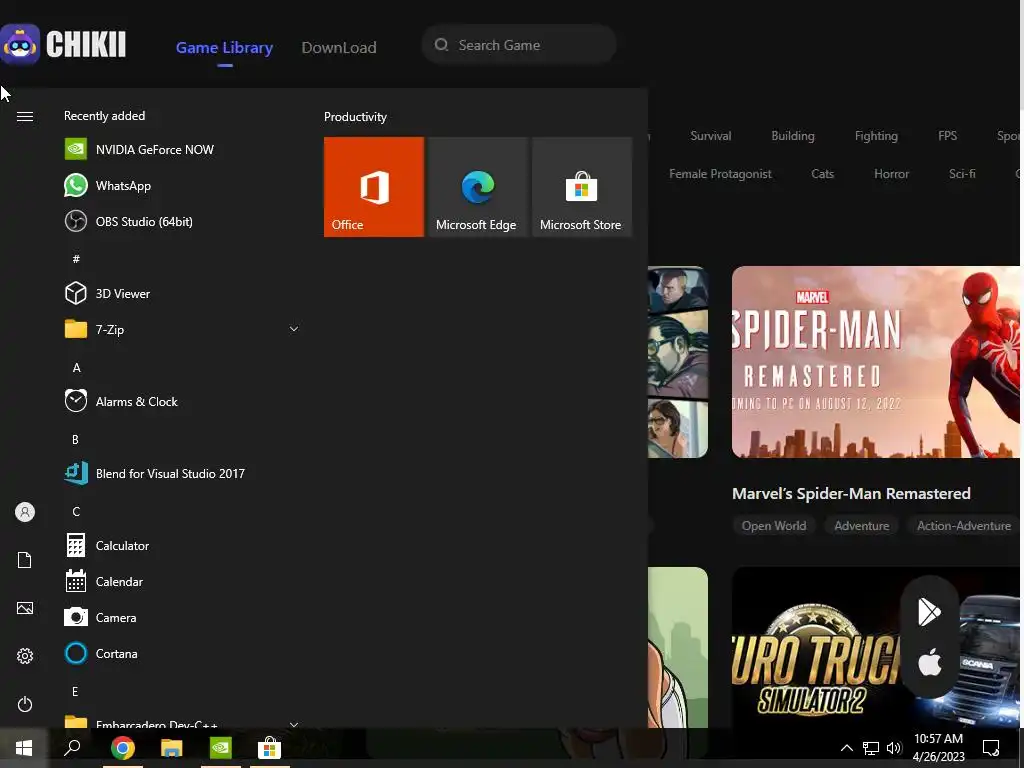Click Marvel's Spider-Man Remastered title
The width and height of the screenshot is (1024, 768).
pyautogui.click(x=851, y=494)
